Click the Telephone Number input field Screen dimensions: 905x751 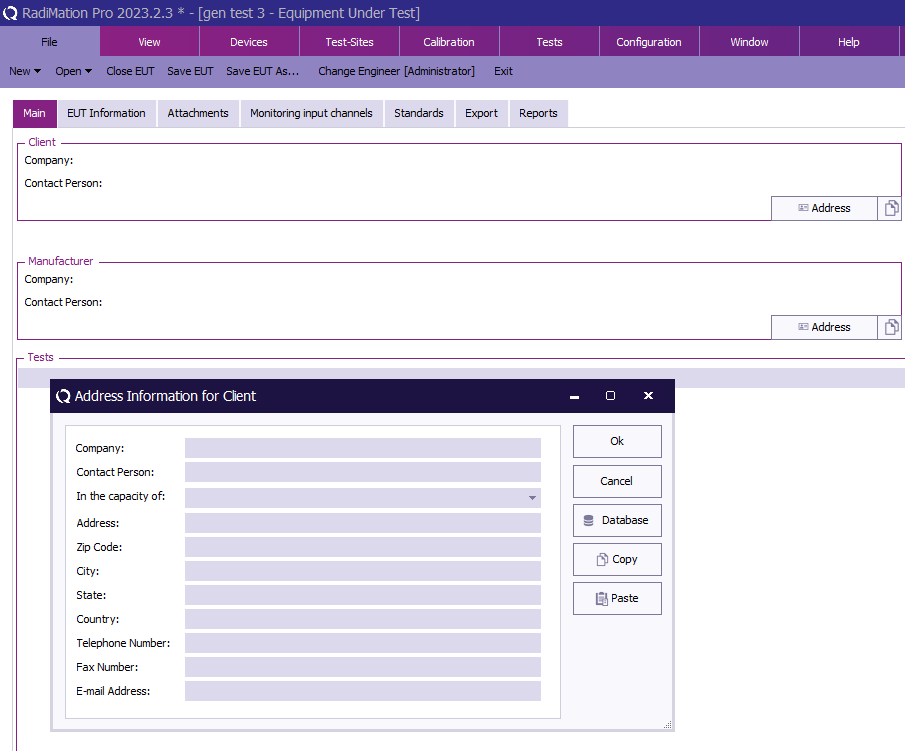(x=362, y=643)
